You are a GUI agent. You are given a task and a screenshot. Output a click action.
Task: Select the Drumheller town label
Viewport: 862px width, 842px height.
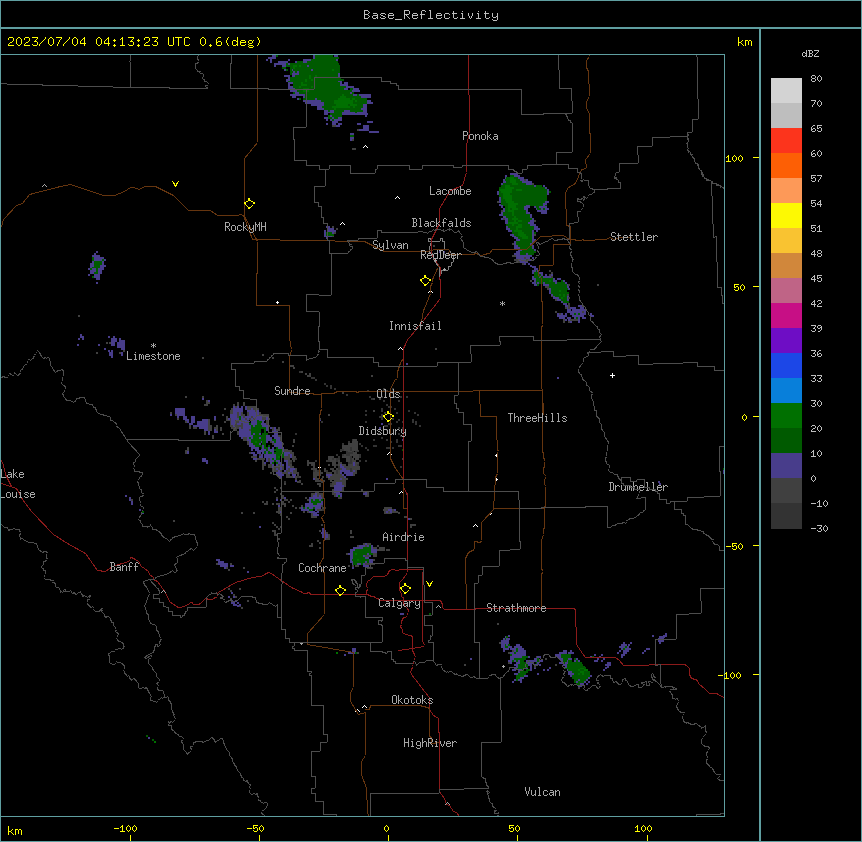[x=638, y=487]
